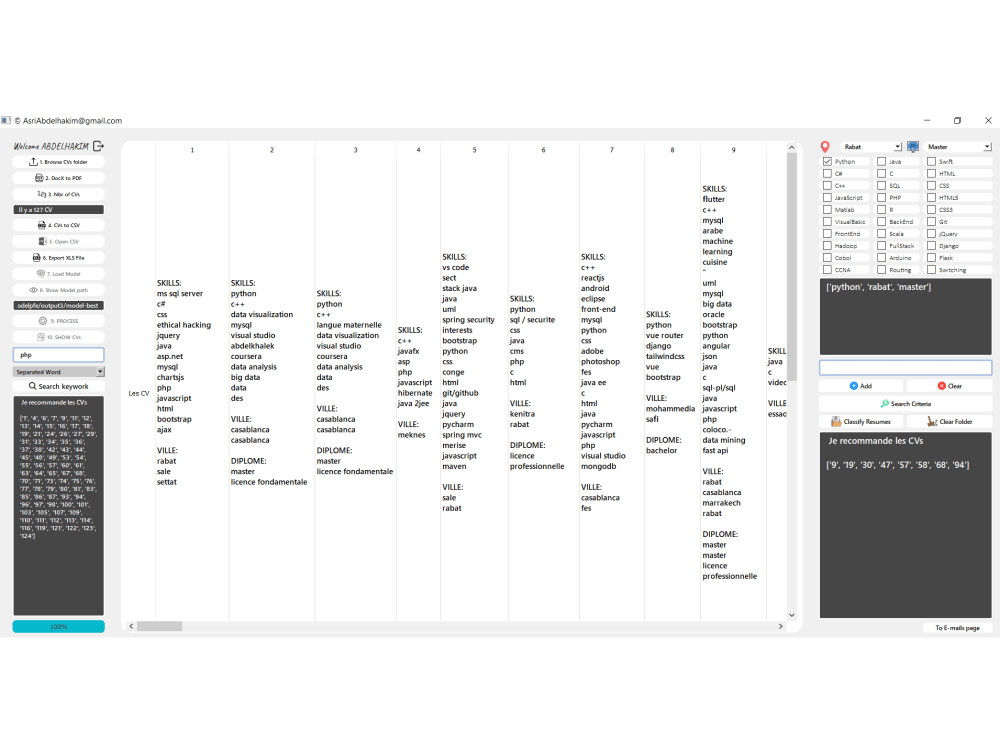This screenshot has width=1000, height=750.
Task: Click the flutter skill in column 9
Action: [x=714, y=199]
